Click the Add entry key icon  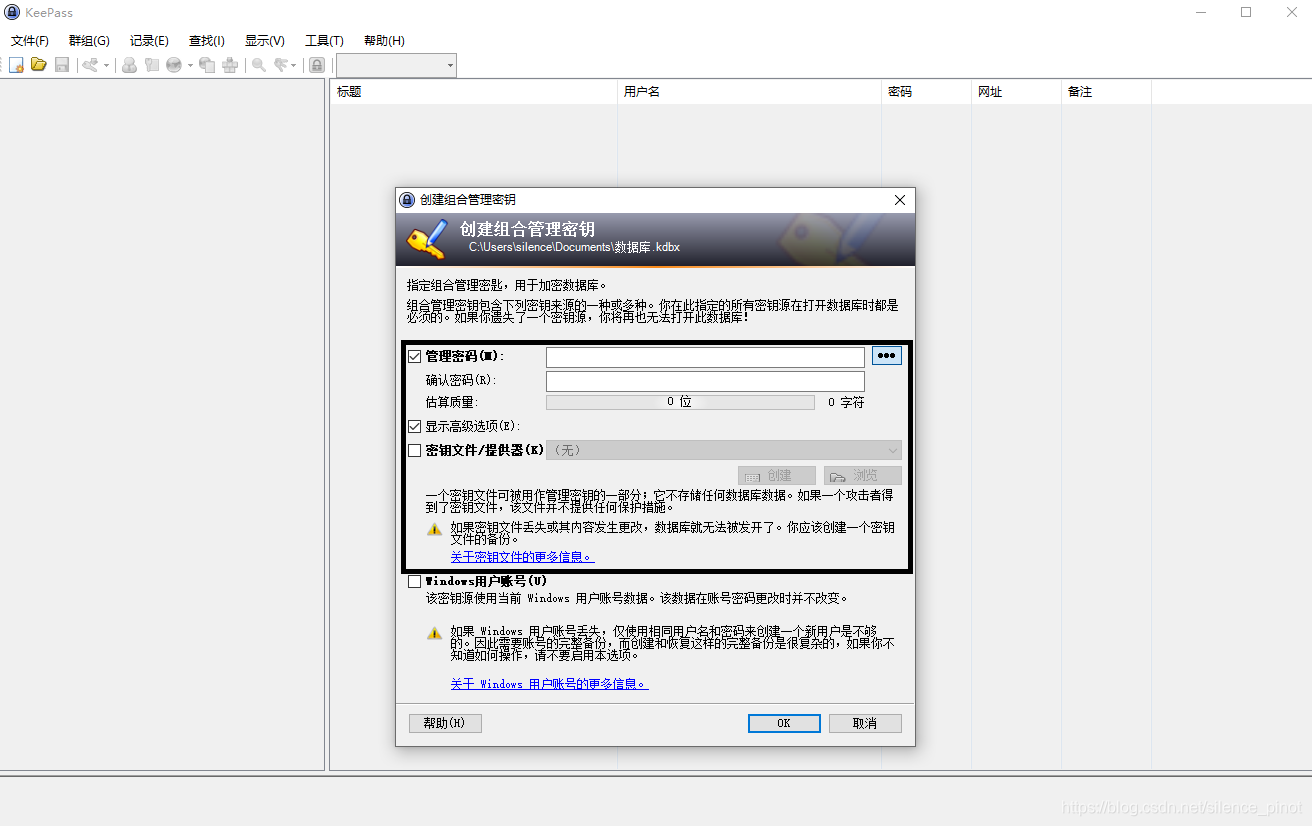tap(90, 65)
